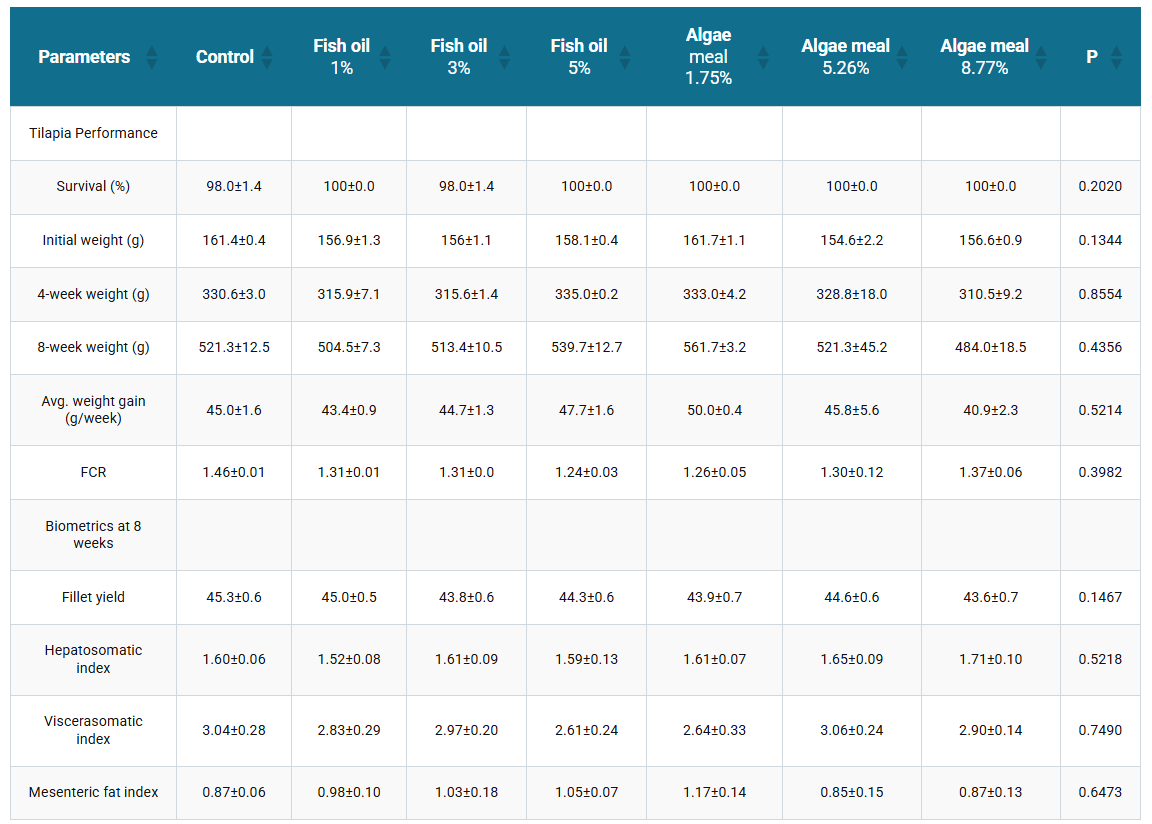Image resolution: width=1152 pixels, height=824 pixels.
Task: Click the sort icon on Algae meal 1.75% column
Action: click(763, 57)
